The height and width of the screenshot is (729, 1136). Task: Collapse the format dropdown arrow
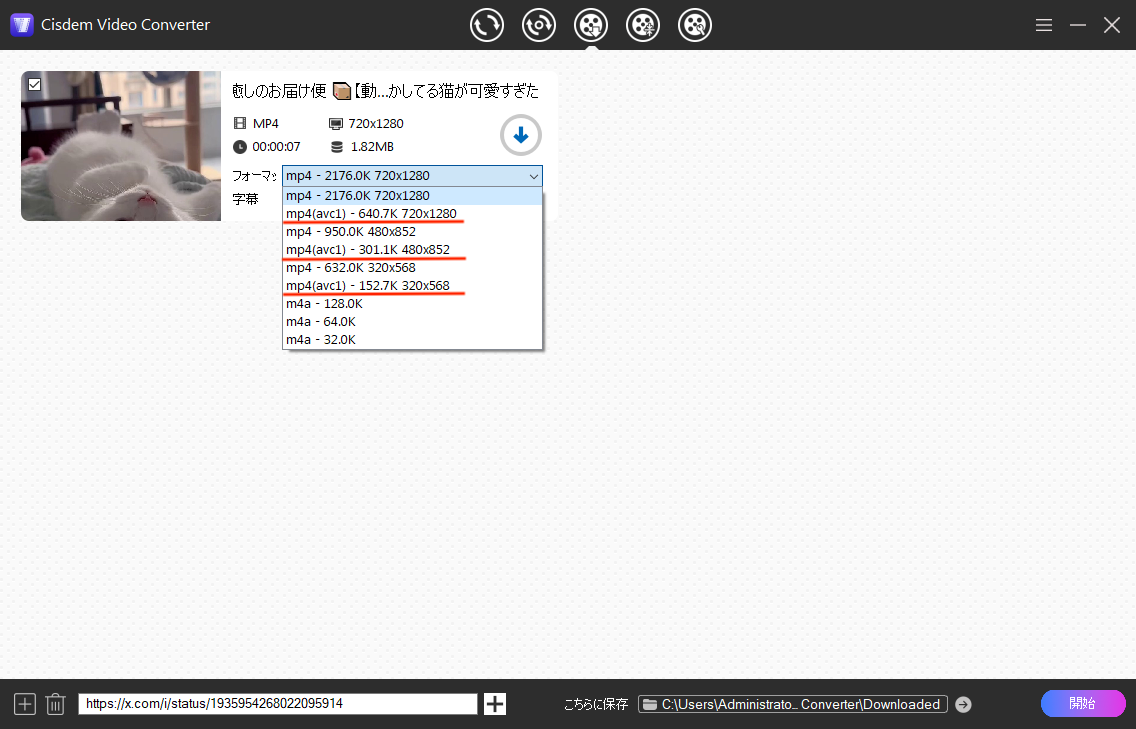pos(533,176)
